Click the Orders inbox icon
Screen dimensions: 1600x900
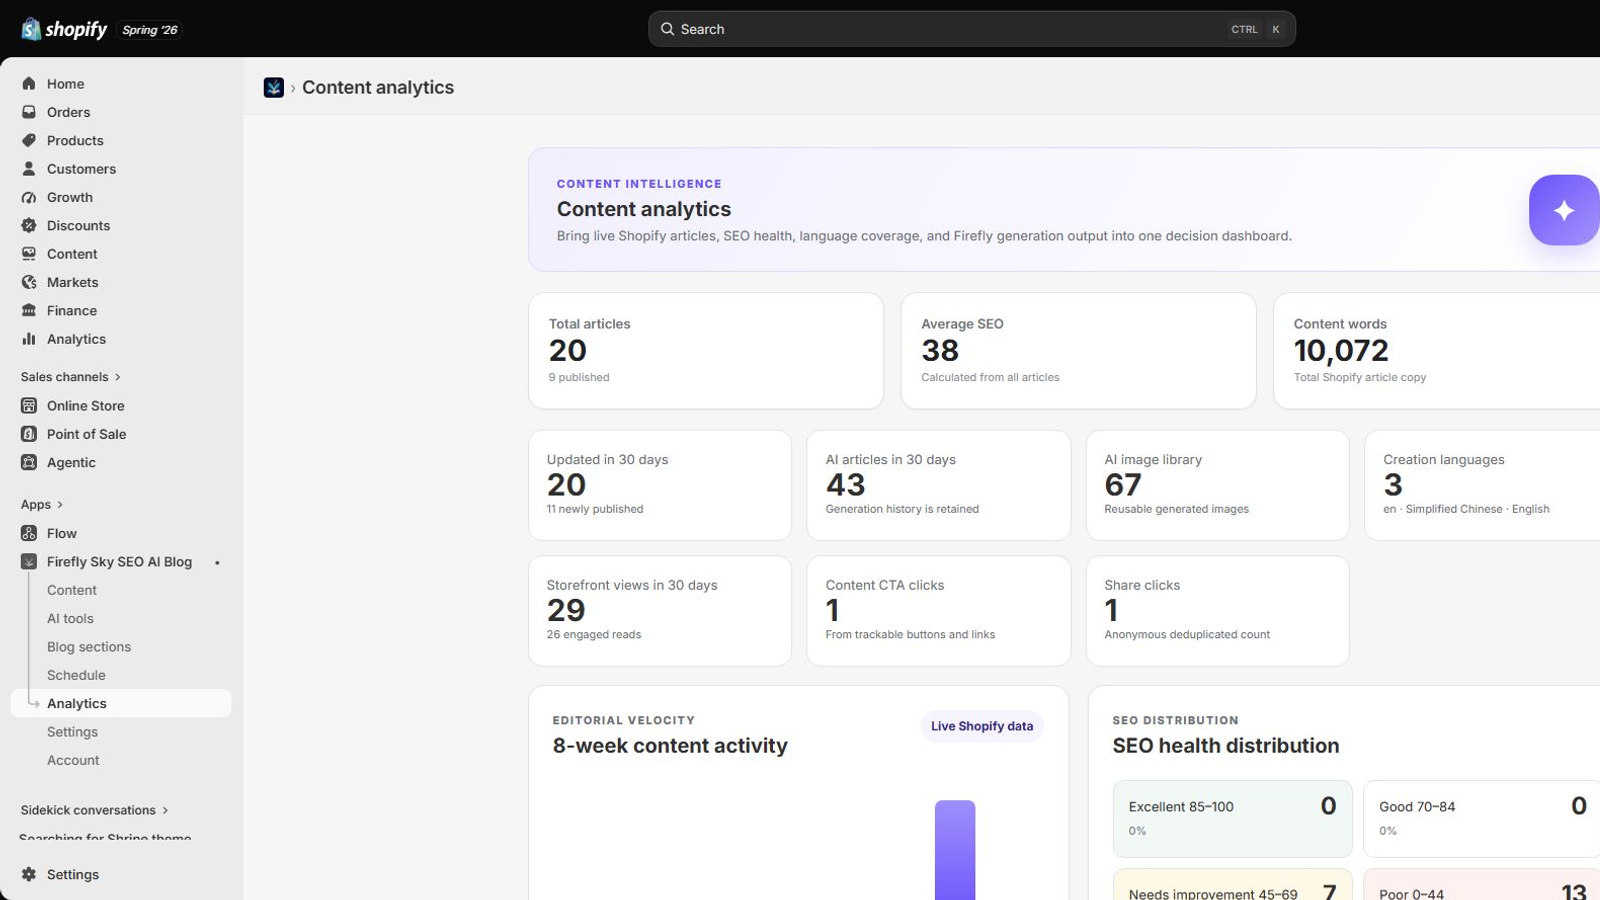click(29, 112)
